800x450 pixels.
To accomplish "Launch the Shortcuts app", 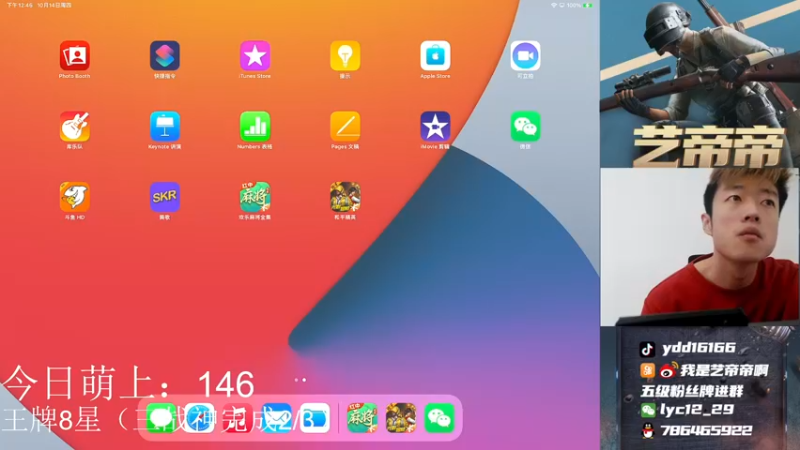I will (164, 55).
